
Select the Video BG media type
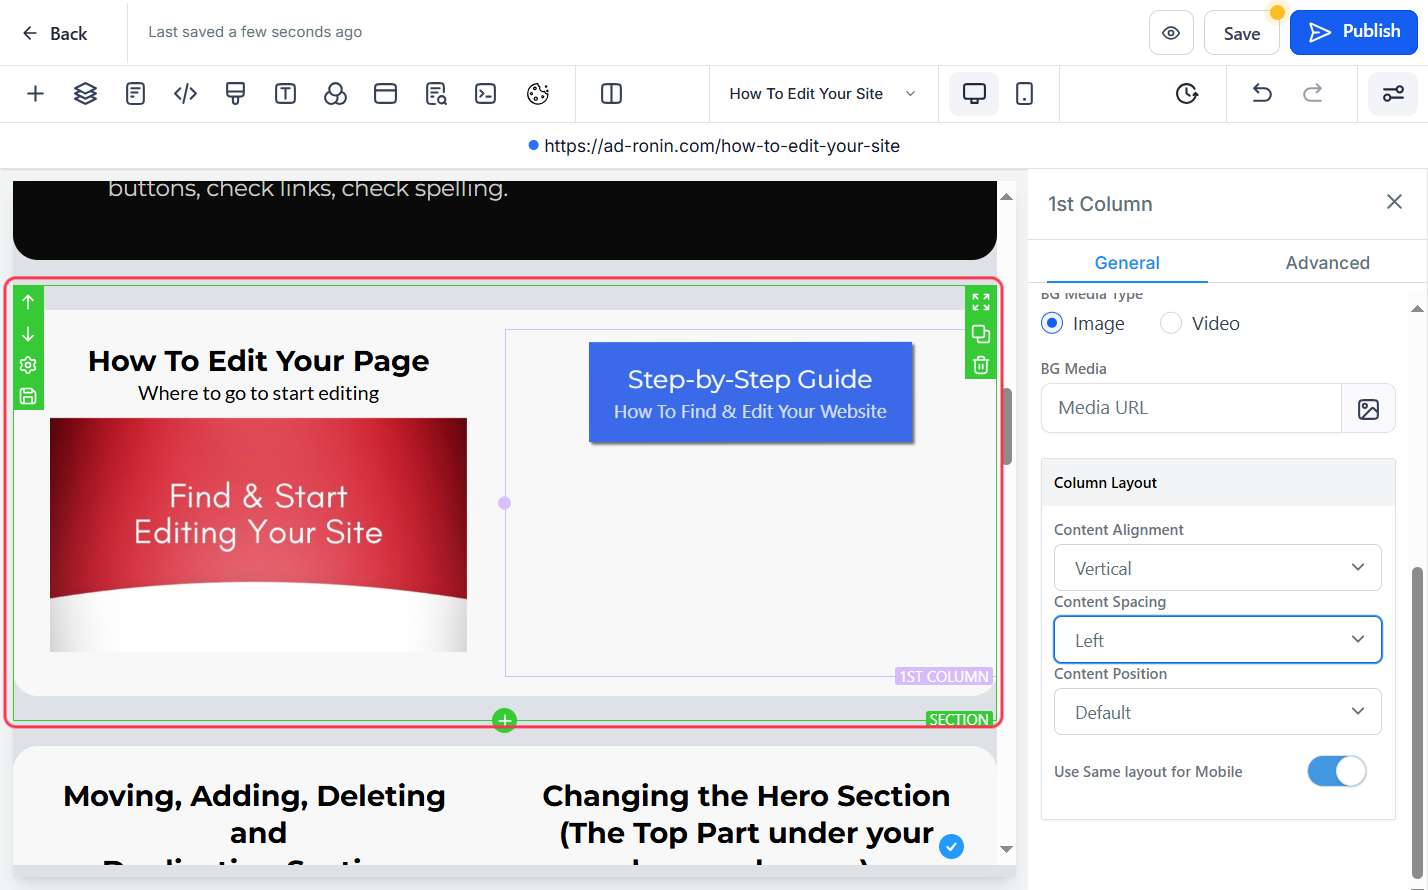(x=1171, y=323)
